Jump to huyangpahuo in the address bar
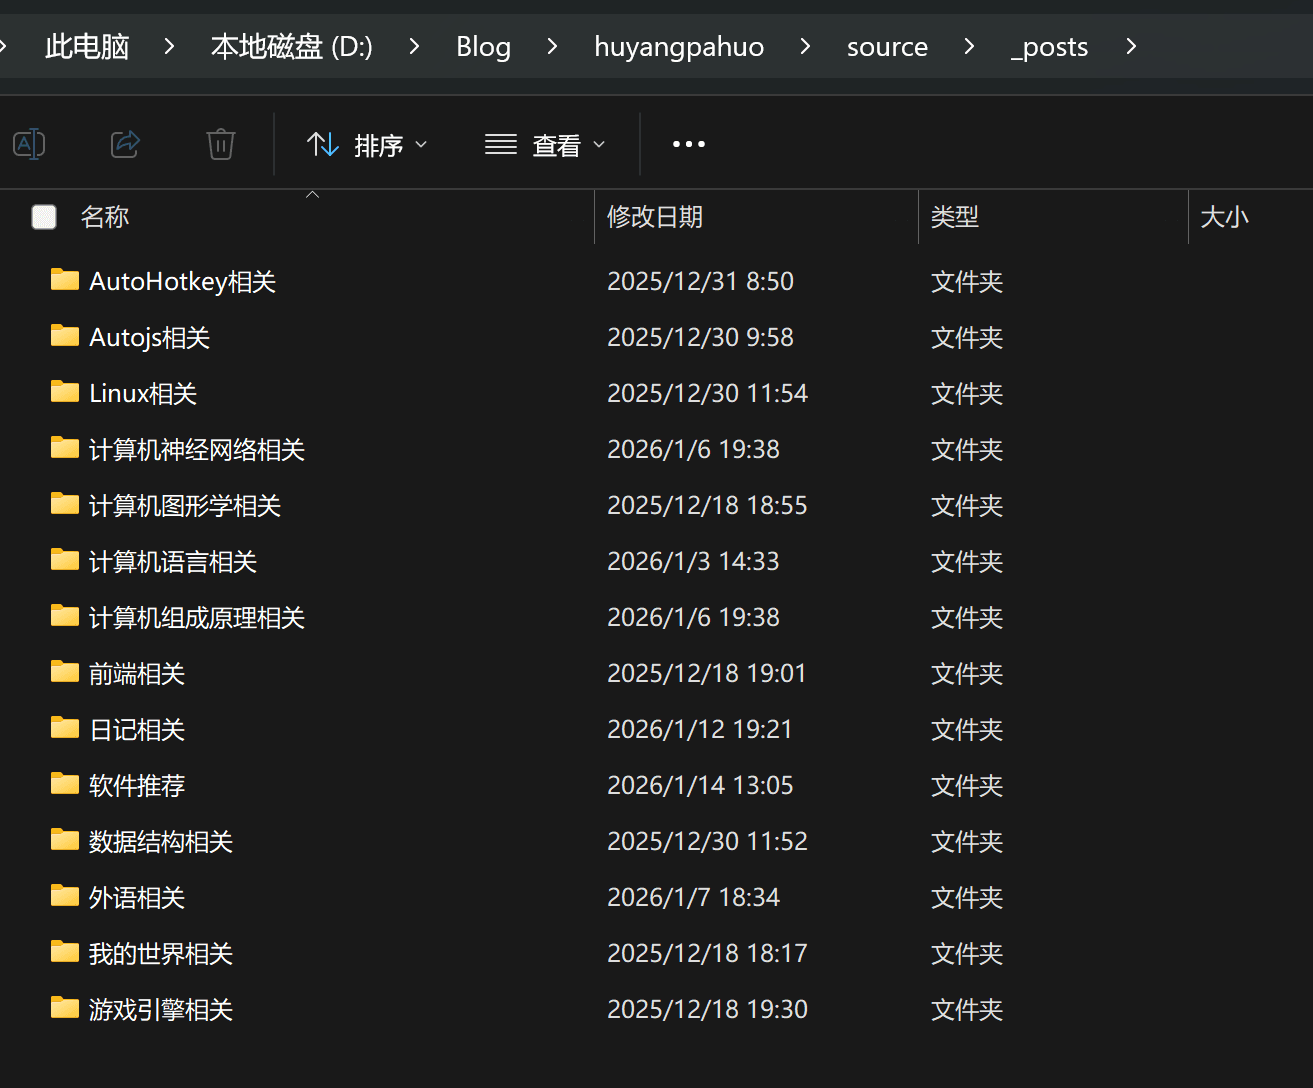Image resolution: width=1313 pixels, height=1088 pixels. [x=678, y=46]
